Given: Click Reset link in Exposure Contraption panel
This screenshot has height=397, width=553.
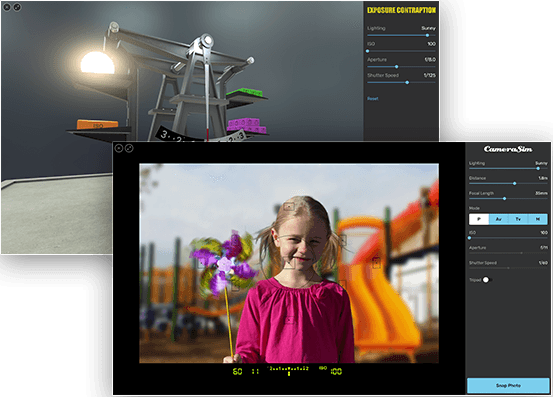Looking at the screenshot, I should tap(372, 99).
